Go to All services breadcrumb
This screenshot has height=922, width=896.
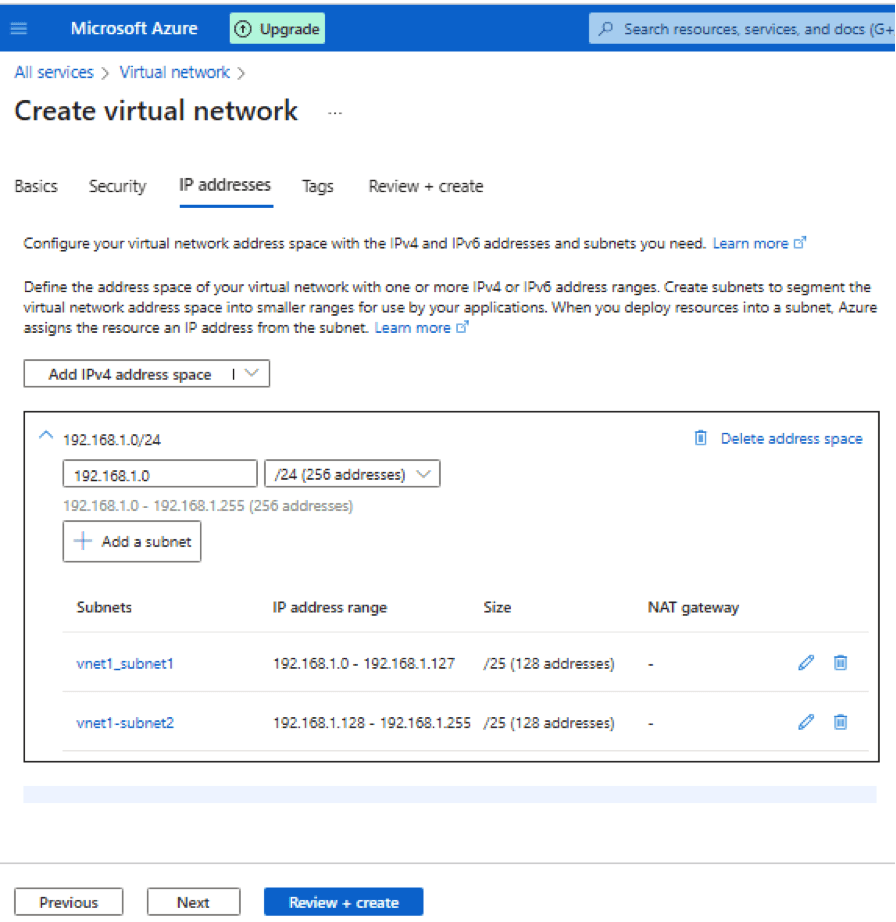[54, 72]
